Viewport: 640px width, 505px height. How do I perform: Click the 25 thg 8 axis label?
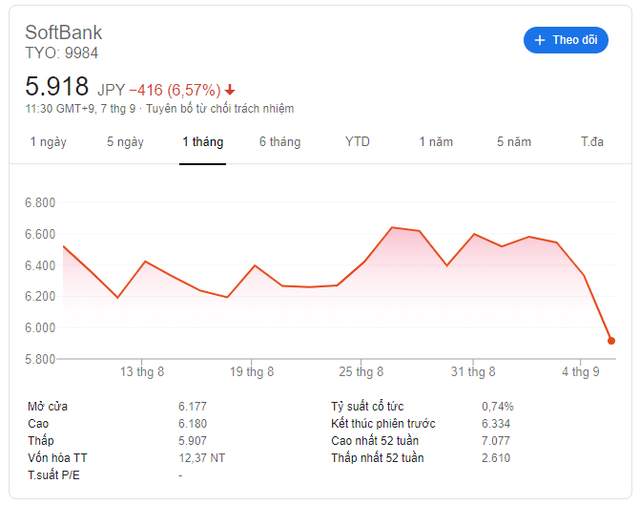click(361, 372)
